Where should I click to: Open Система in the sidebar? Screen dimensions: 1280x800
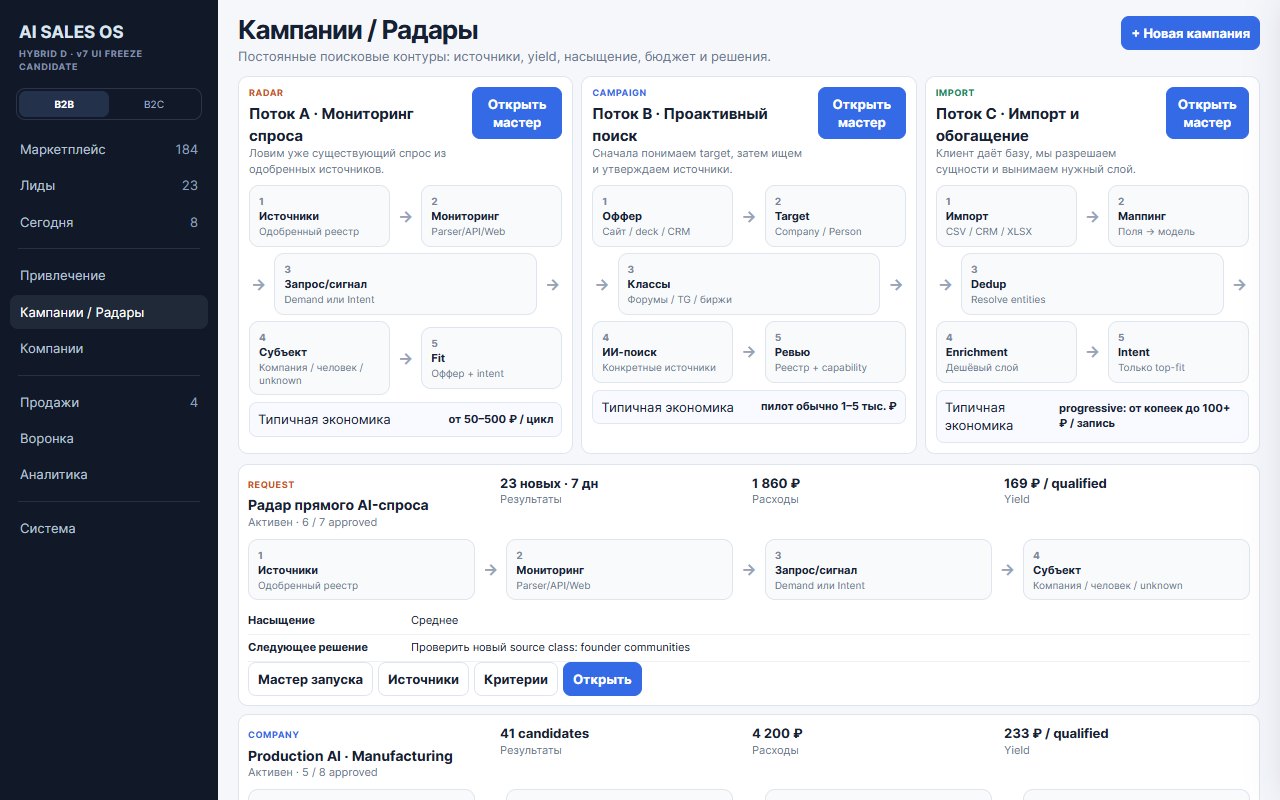click(x=109, y=528)
